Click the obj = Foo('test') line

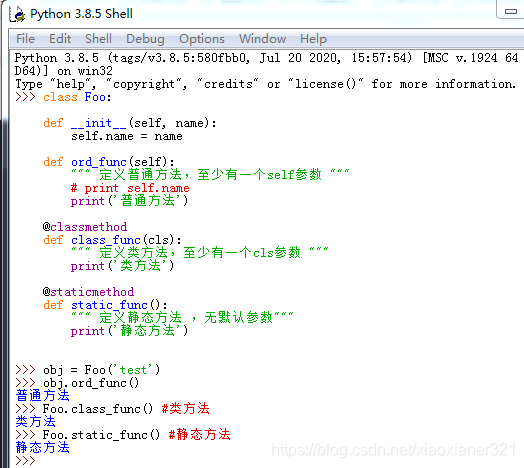point(88,370)
